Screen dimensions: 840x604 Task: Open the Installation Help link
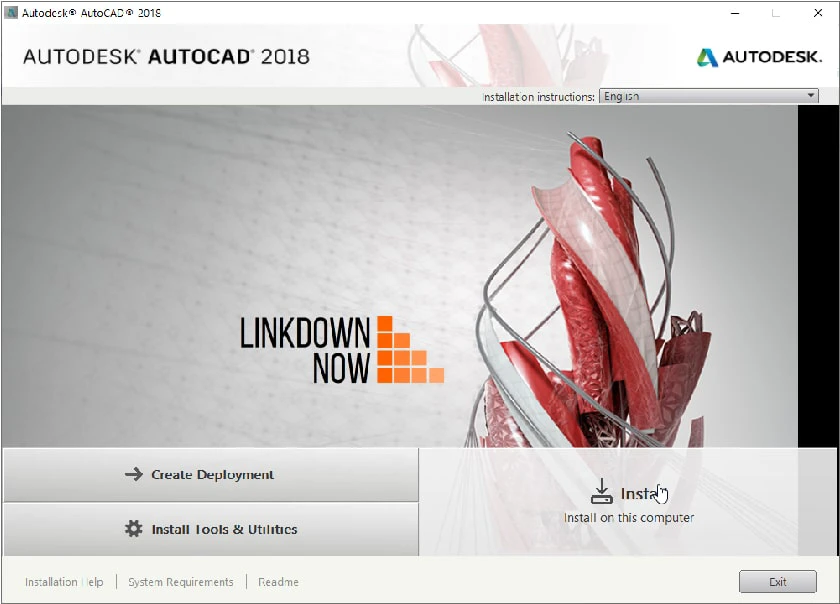tap(64, 582)
